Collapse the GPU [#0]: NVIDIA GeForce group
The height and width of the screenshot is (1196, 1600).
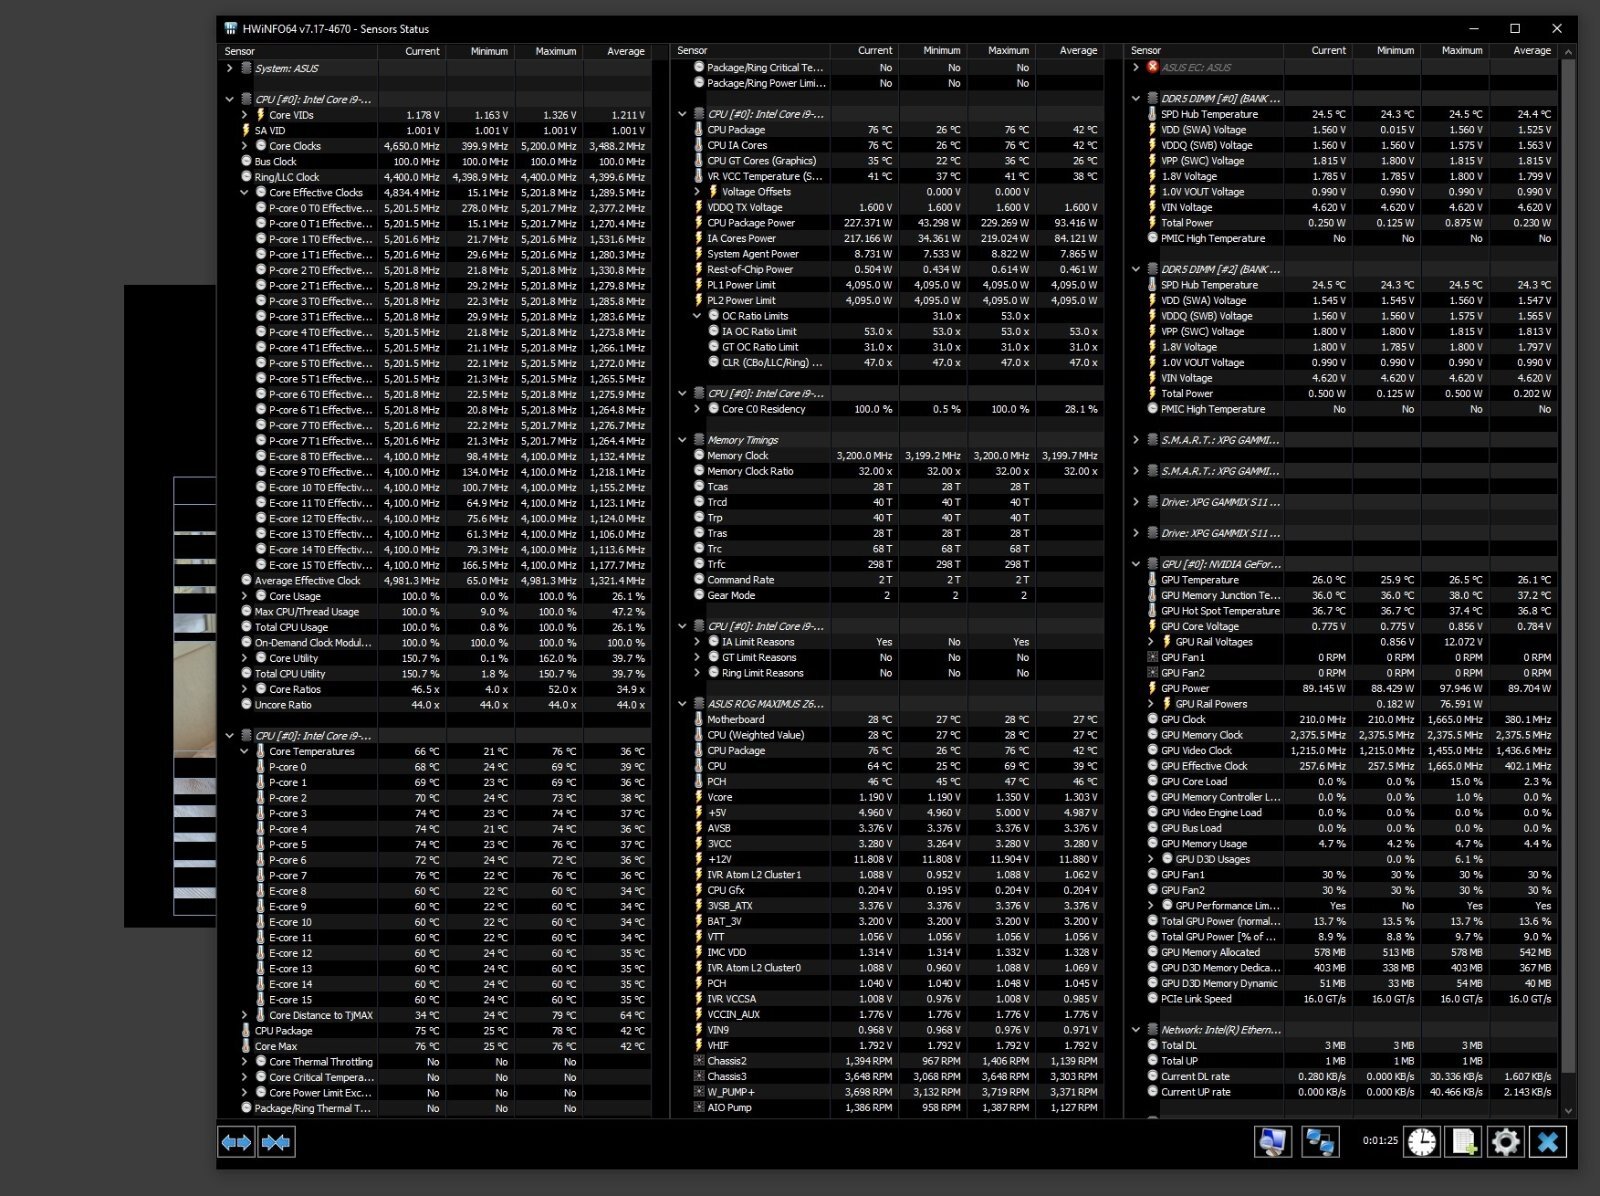pos(1136,564)
